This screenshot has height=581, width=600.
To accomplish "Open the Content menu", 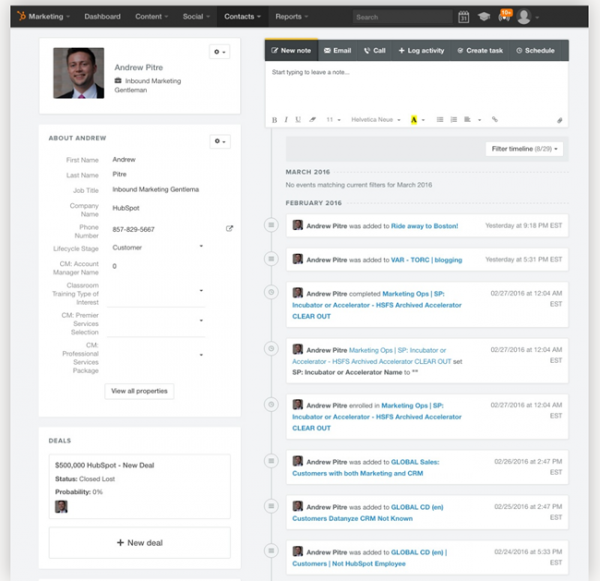I will click(x=152, y=16).
